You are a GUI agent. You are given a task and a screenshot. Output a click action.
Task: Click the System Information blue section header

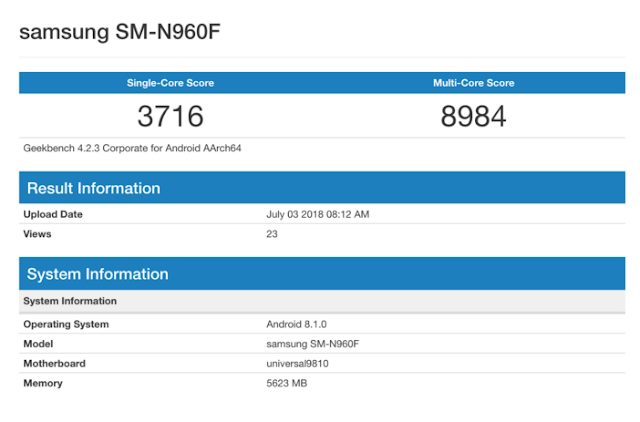click(x=322, y=274)
